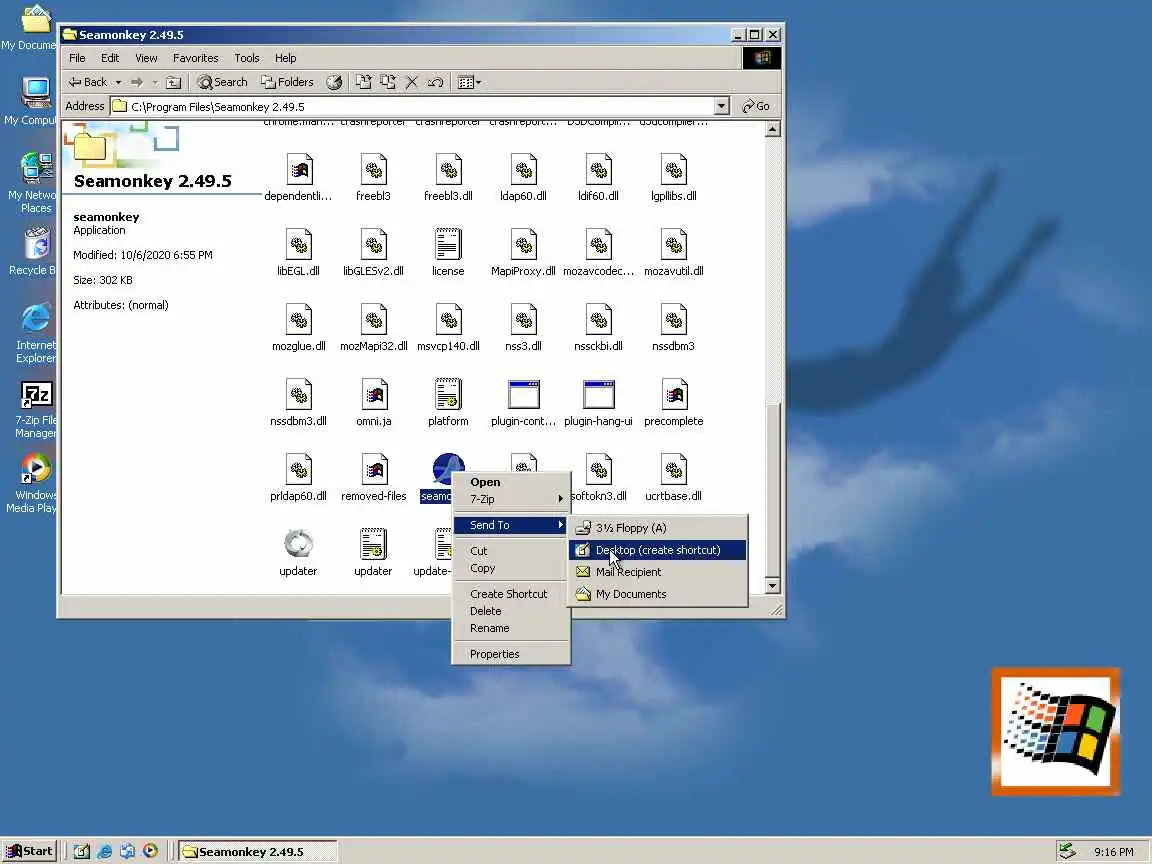Choose 3½ Floppy (A) destination
The width and height of the screenshot is (1152, 864).
(658, 528)
